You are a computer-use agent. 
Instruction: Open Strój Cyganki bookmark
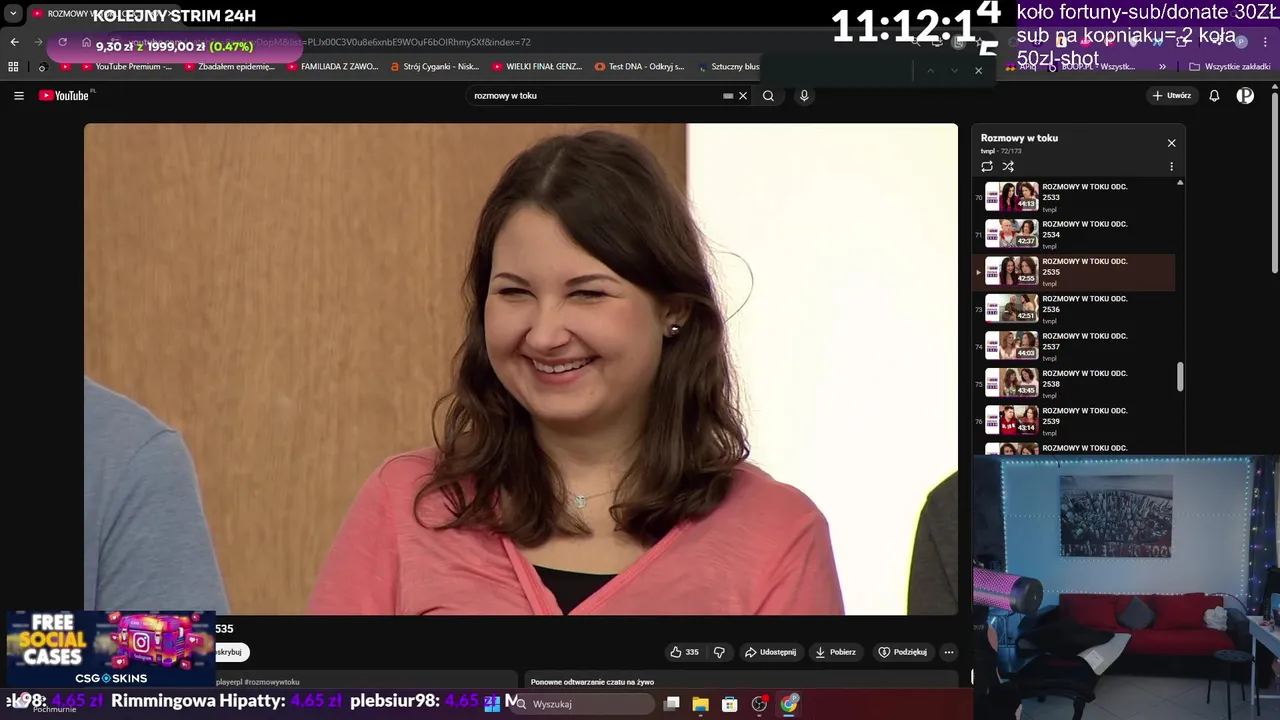(435, 67)
